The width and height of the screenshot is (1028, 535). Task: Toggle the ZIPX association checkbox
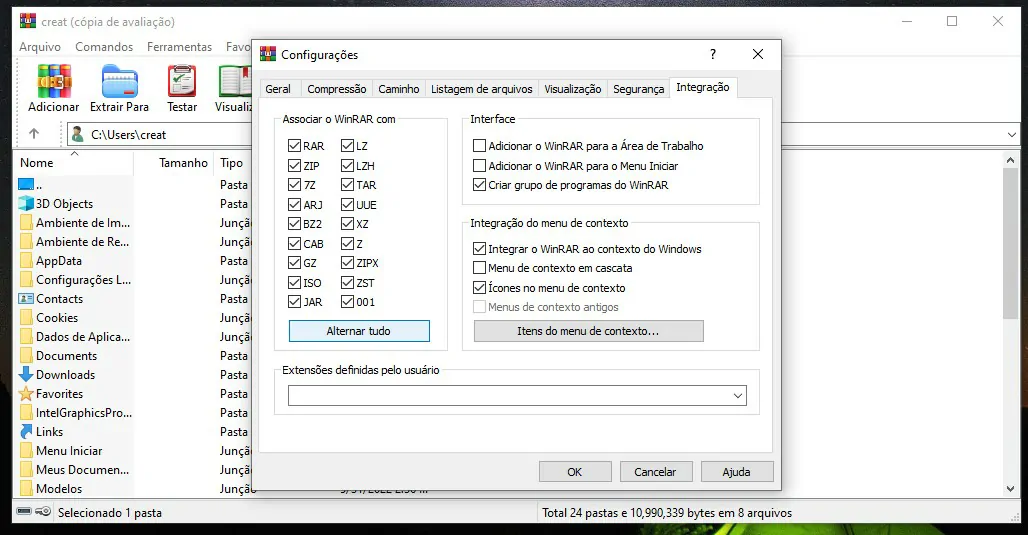tap(347, 263)
